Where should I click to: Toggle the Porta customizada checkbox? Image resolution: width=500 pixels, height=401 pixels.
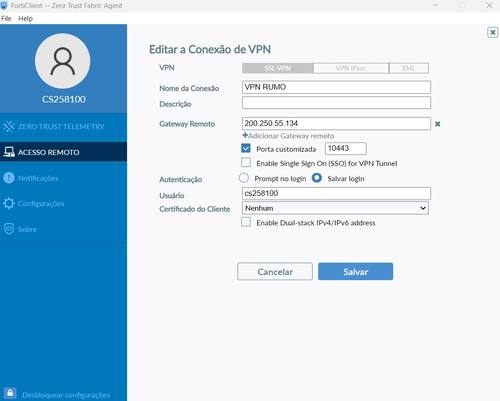pyautogui.click(x=246, y=148)
